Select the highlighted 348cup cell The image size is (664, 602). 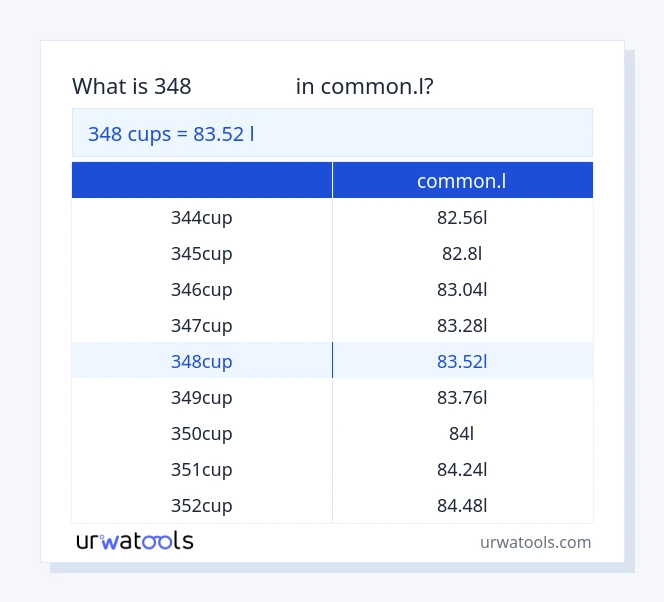[202, 361]
